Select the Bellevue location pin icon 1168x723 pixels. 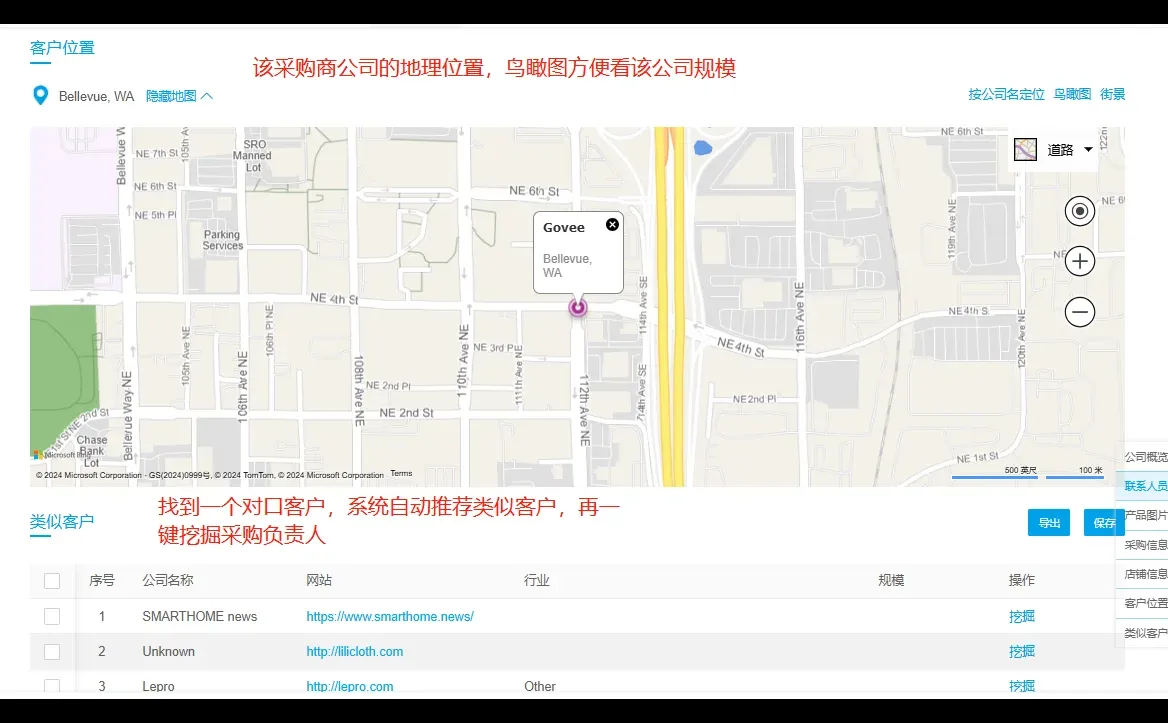pyautogui.click(x=39, y=95)
